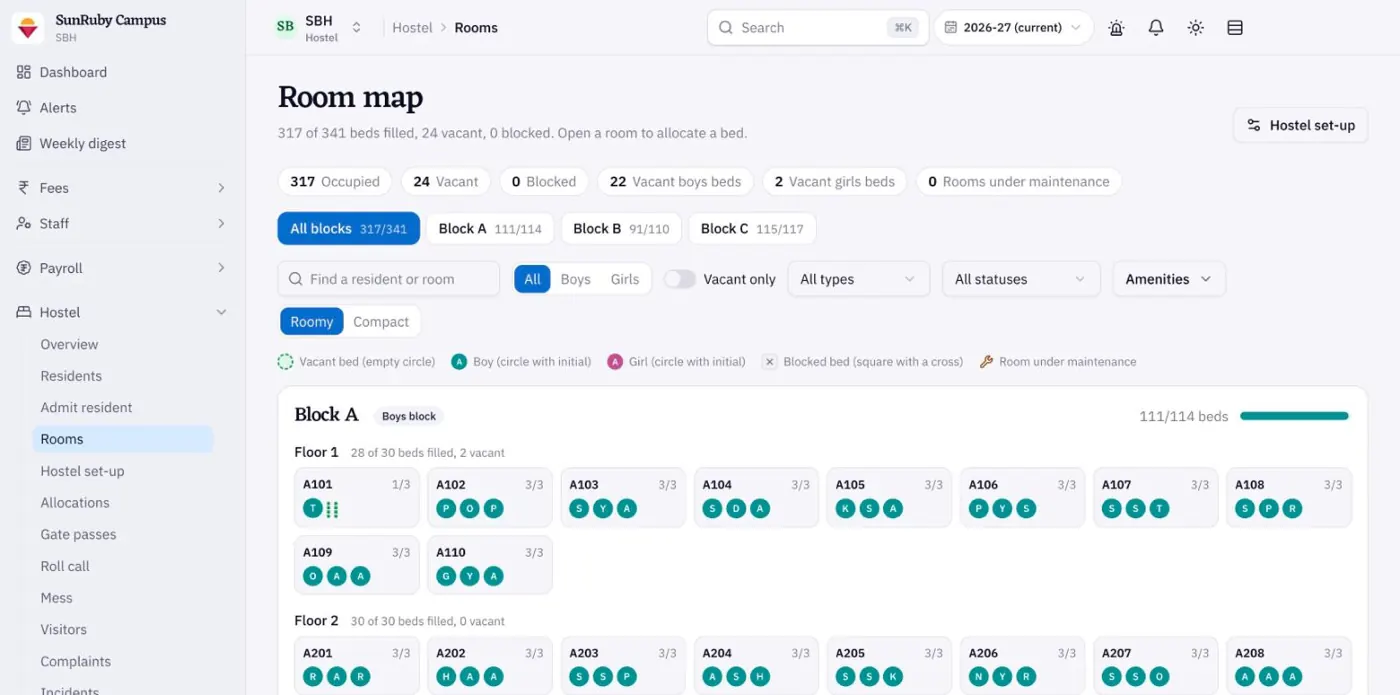This screenshot has width=1400, height=695.
Task: Select the Block C tab
Action: [752, 229]
